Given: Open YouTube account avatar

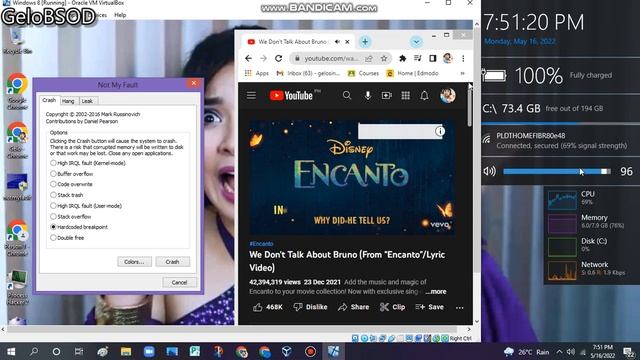Looking at the screenshot, I should point(448,96).
